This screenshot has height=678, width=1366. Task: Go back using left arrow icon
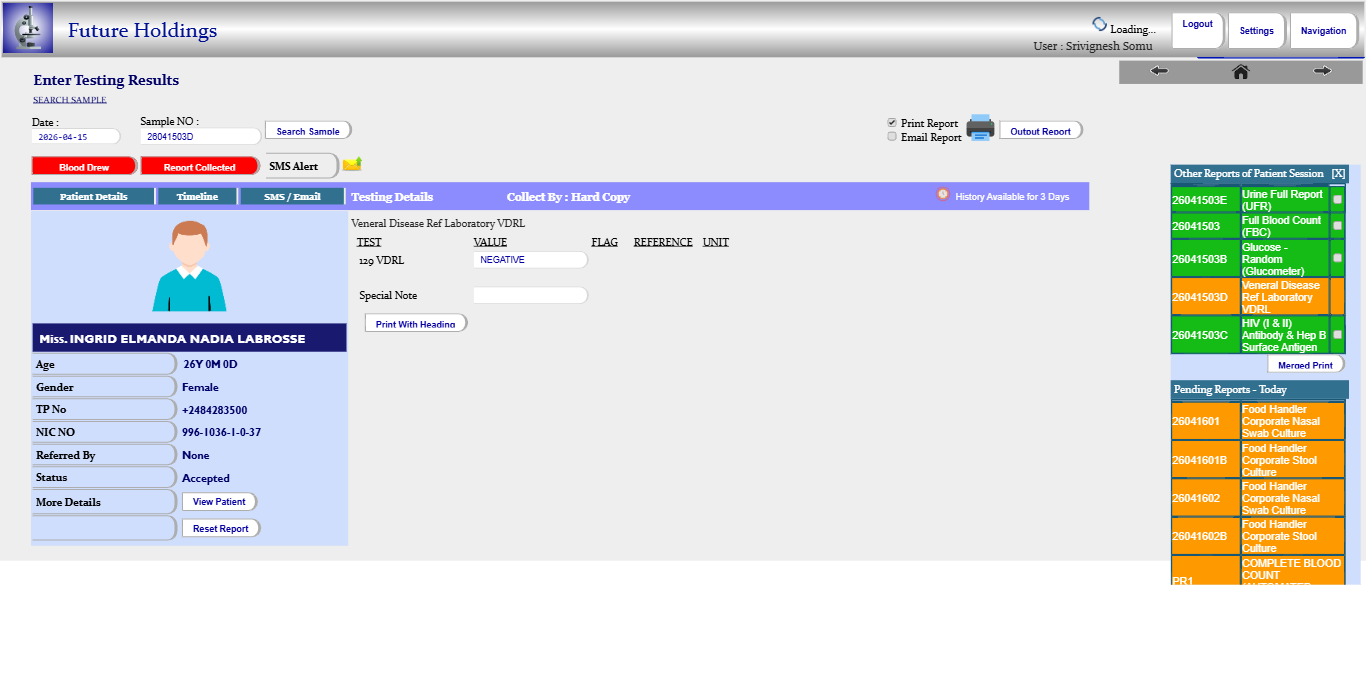pyautogui.click(x=1159, y=71)
